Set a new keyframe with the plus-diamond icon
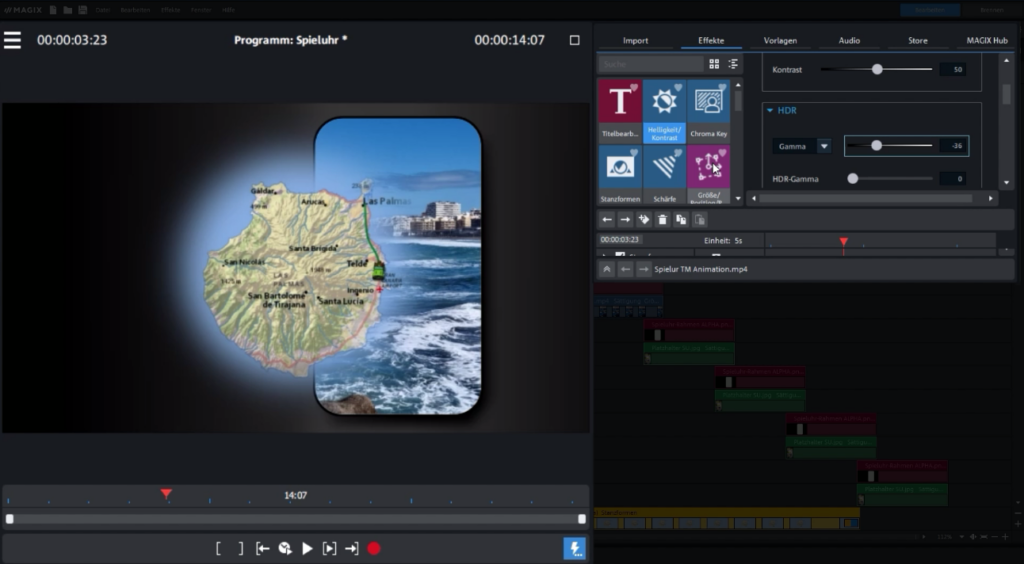The height and width of the screenshot is (564, 1024). 644,220
